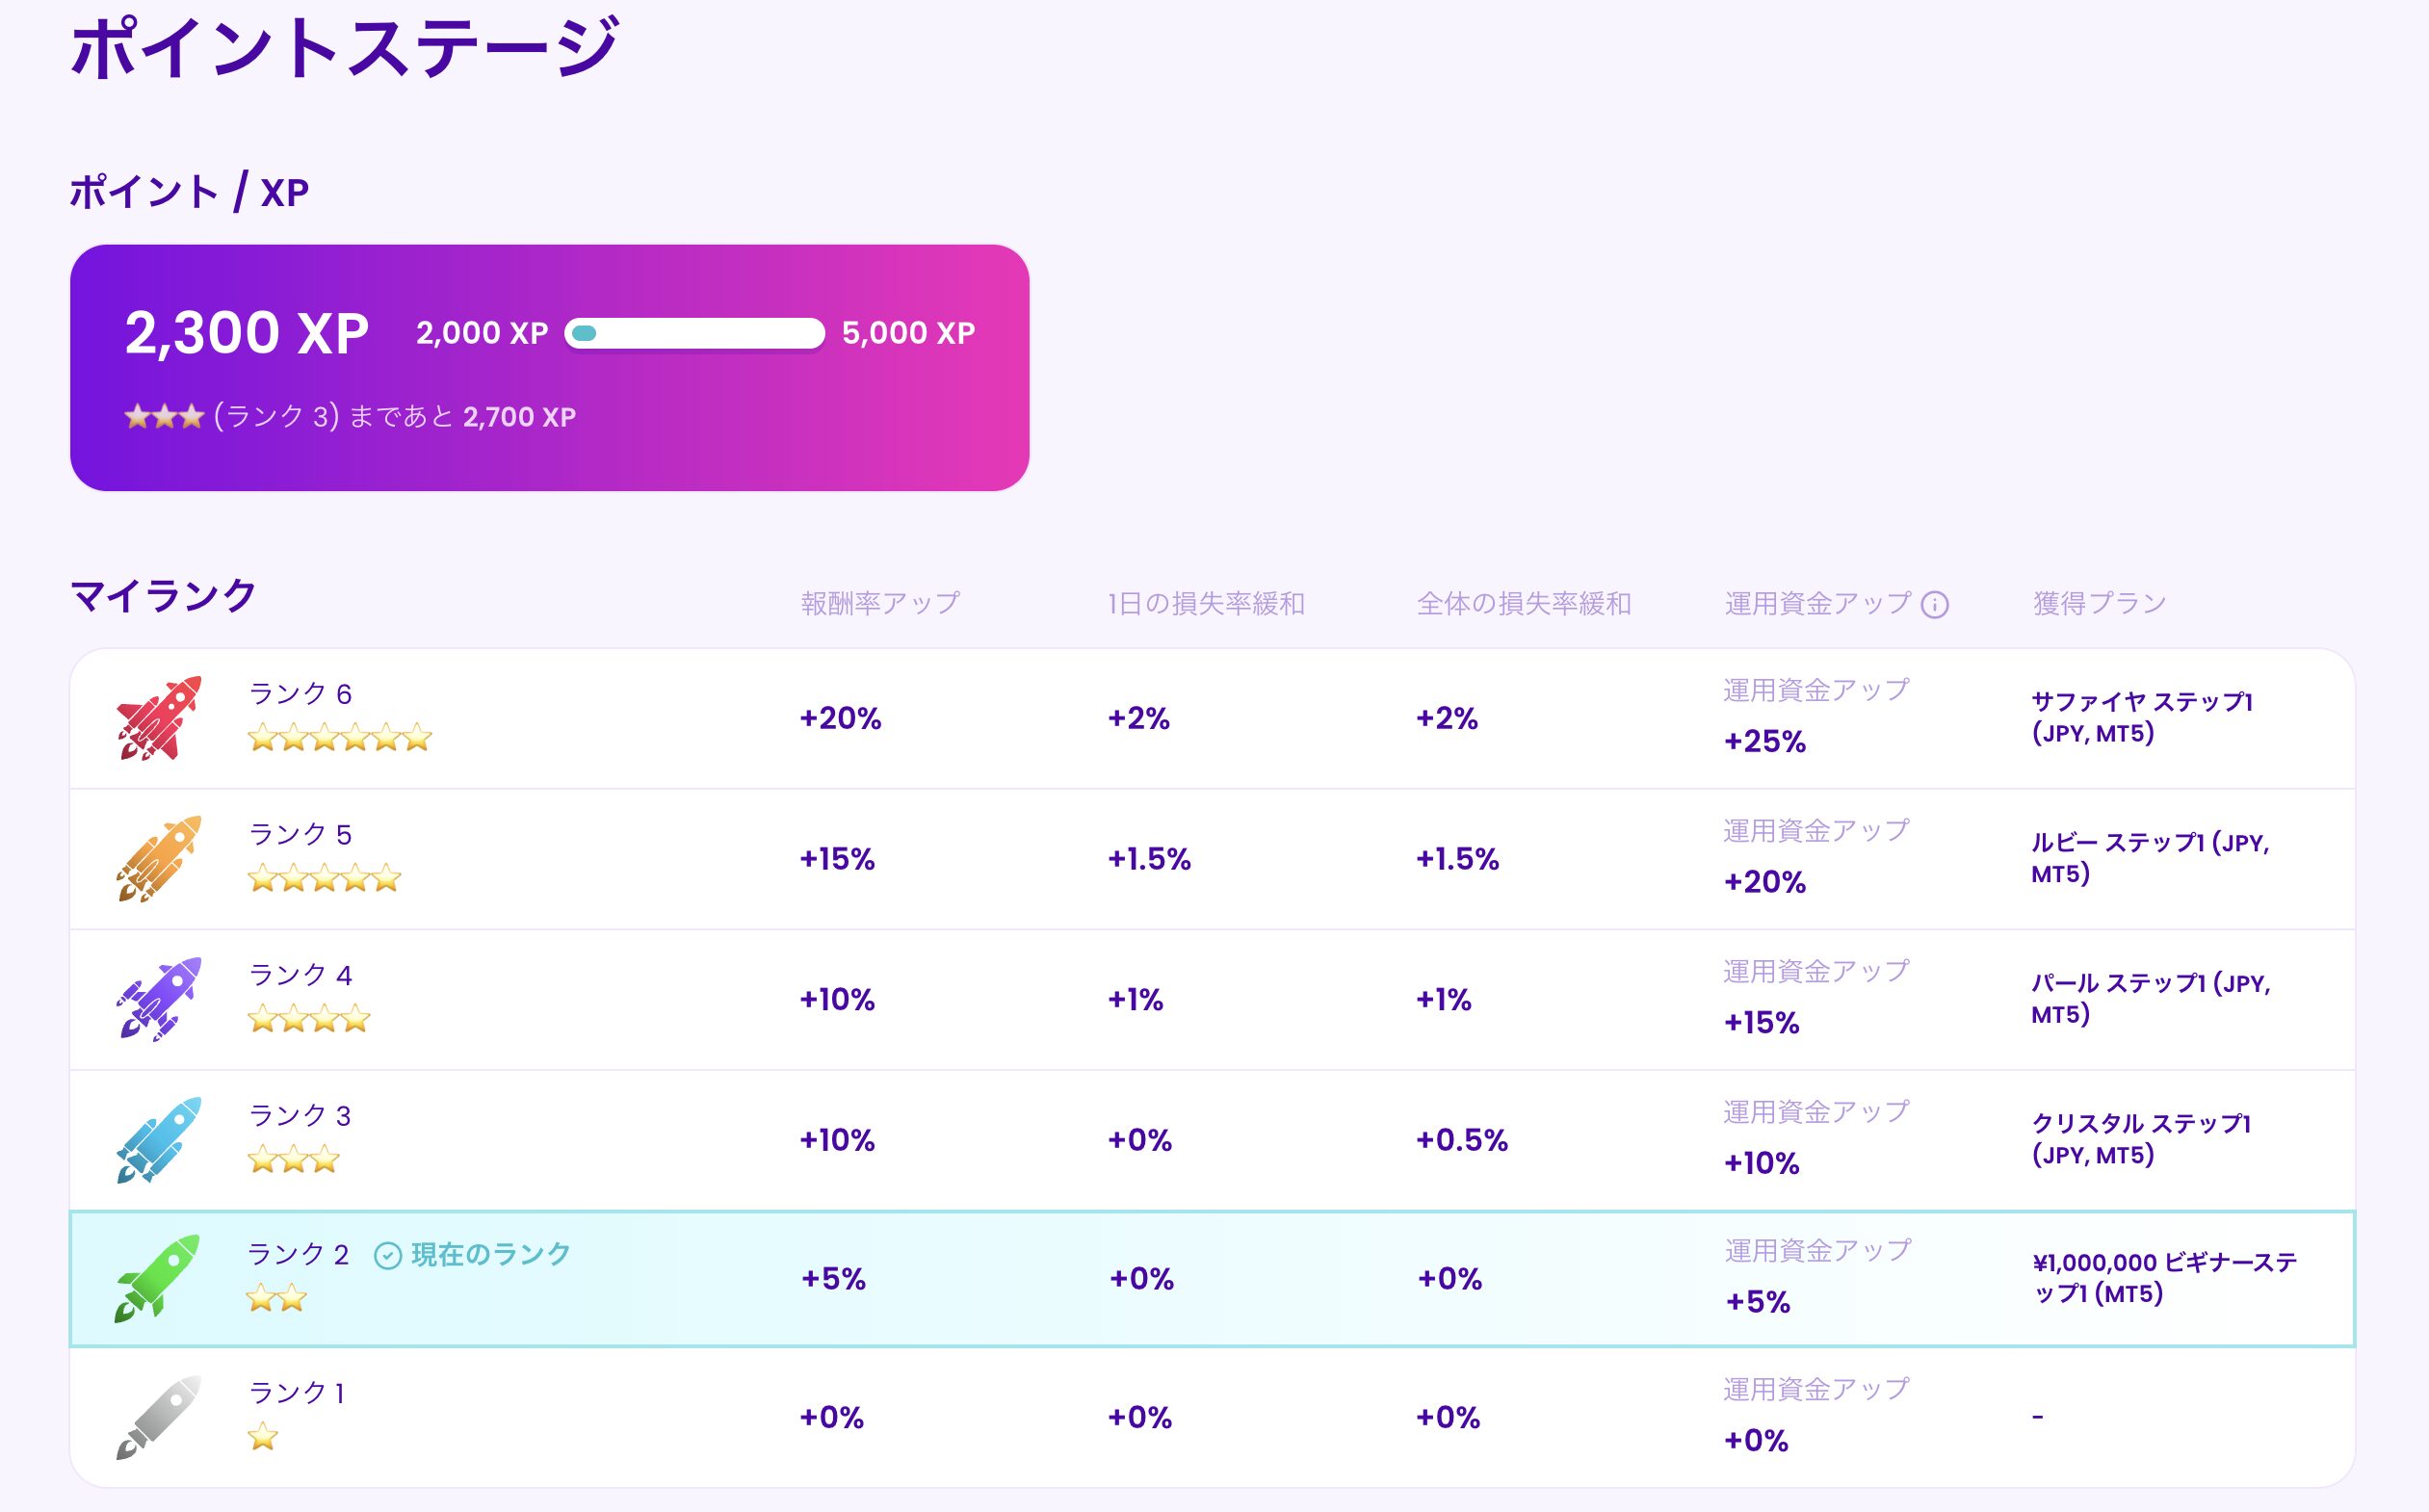
Task: Click the three-star icon in XP card
Action: click(x=164, y=417)
